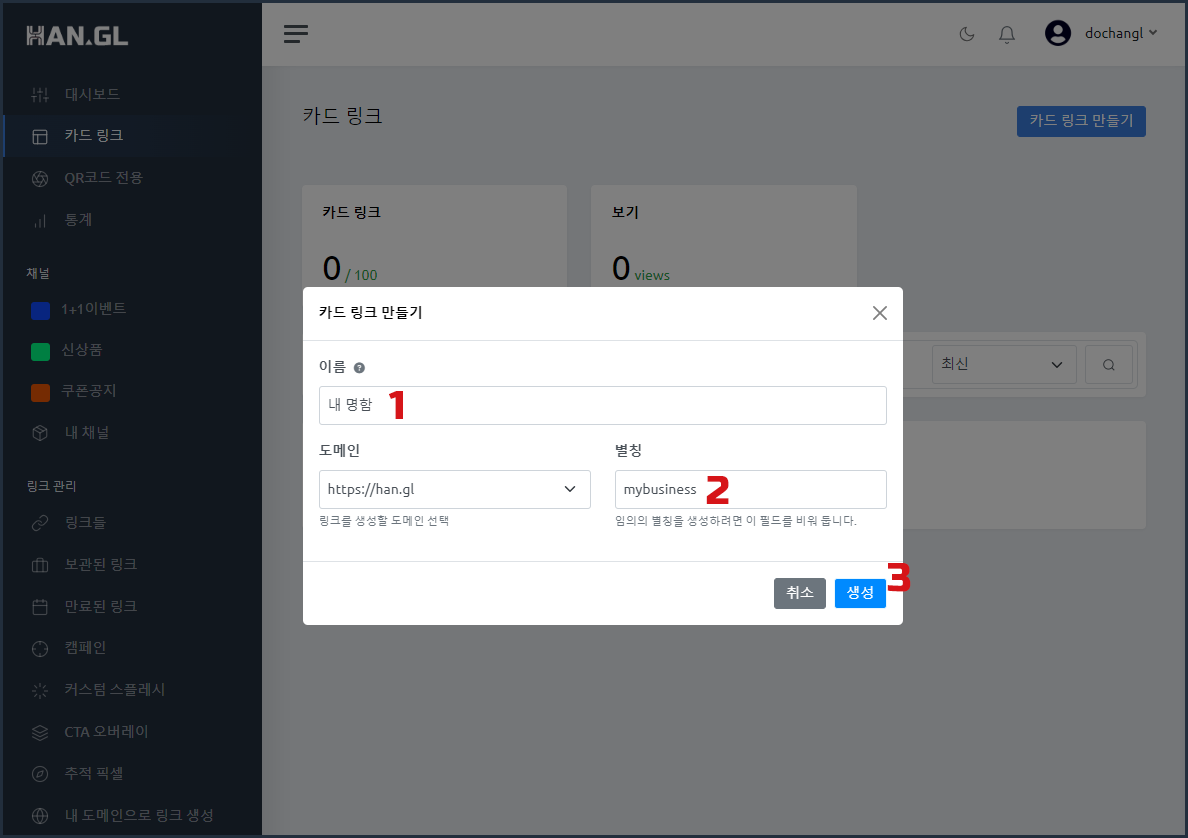Click the 카드 링크 만들기 page button

coord(1080,121)
